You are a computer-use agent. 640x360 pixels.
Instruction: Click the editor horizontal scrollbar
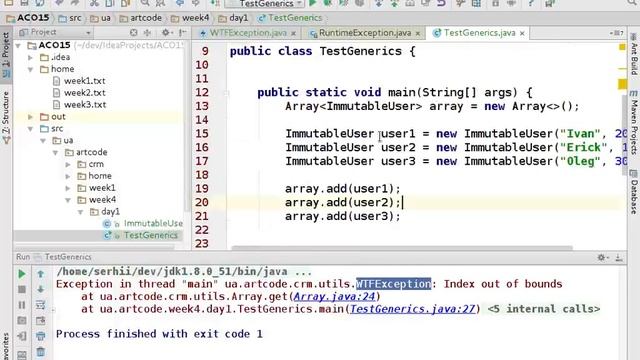402,248
